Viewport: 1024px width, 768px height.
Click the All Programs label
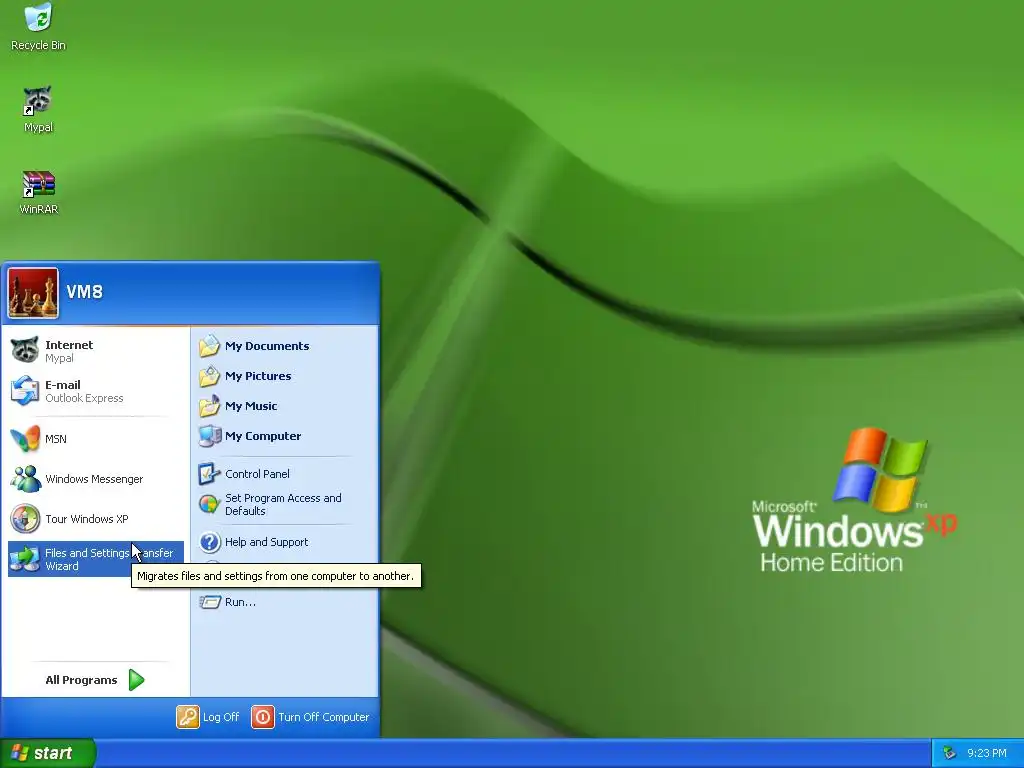point(81,680)
